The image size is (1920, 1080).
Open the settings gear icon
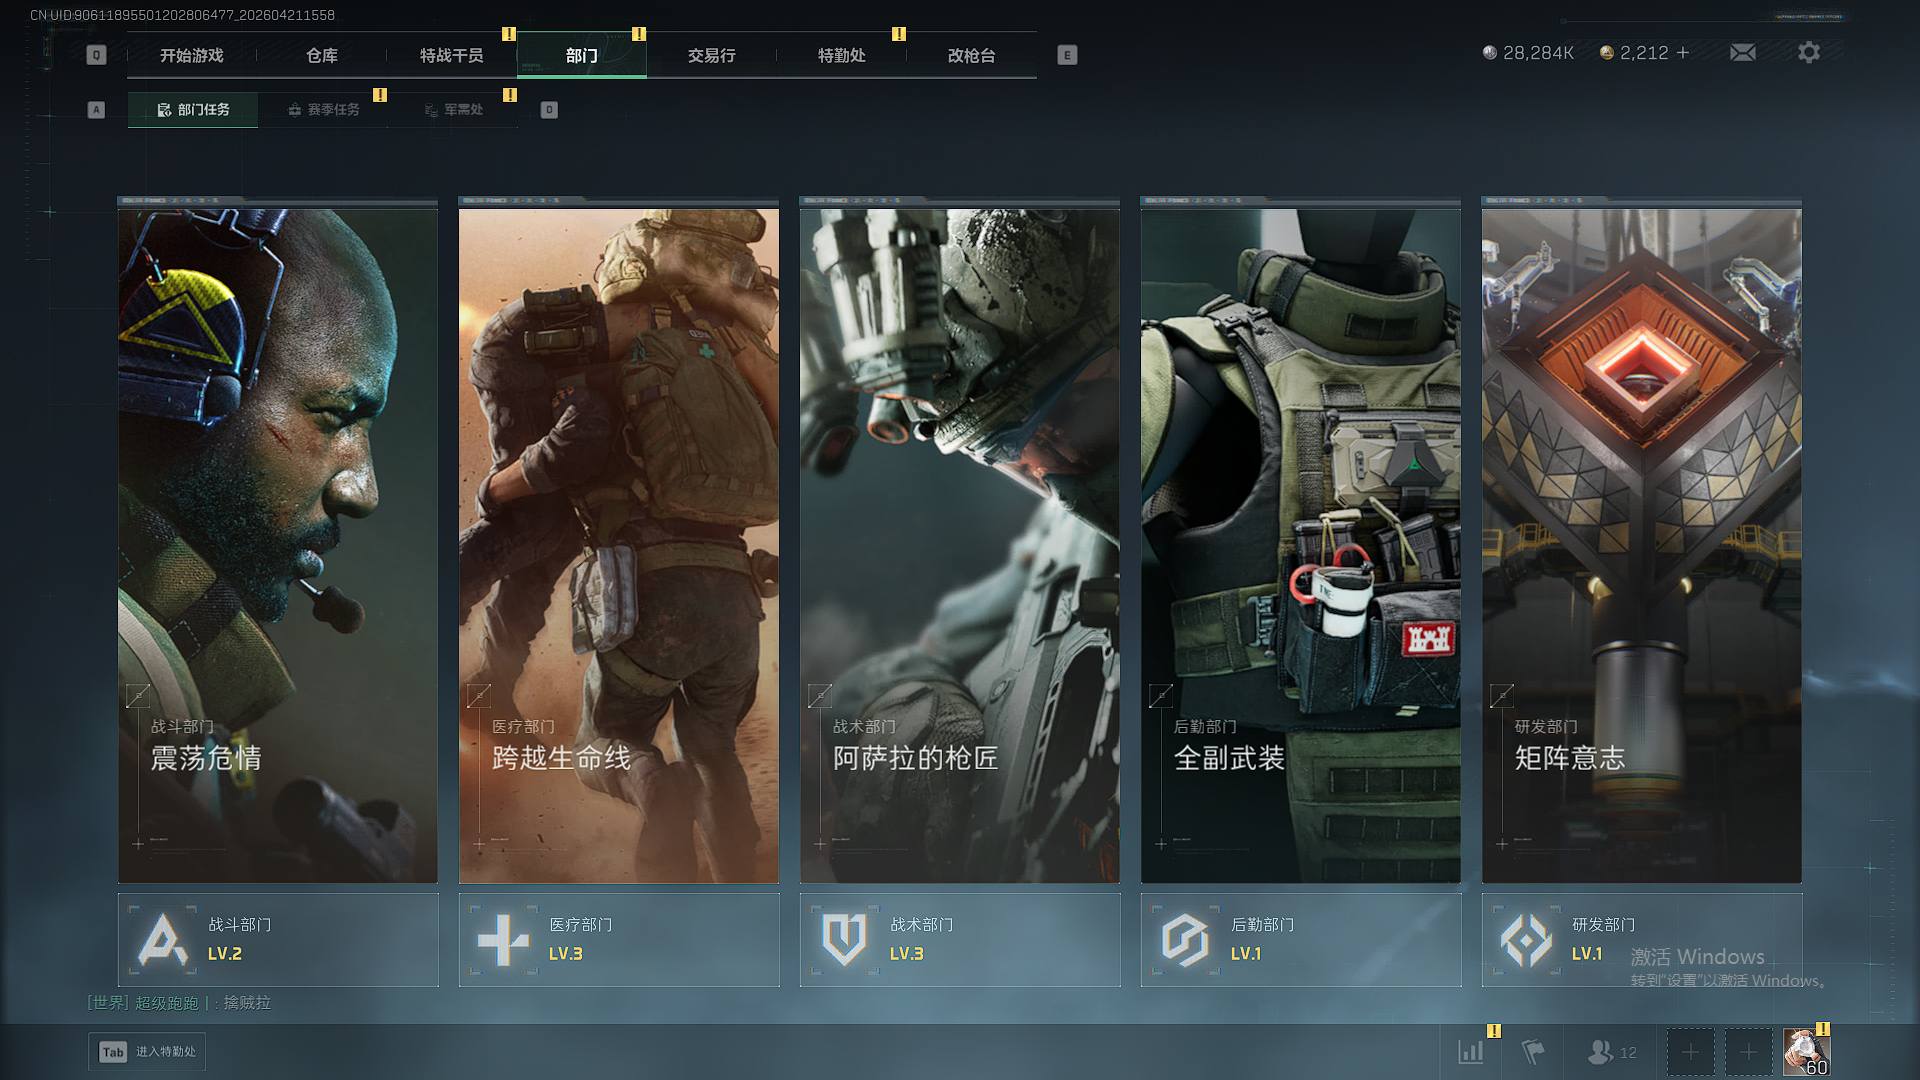(1808, 52)
